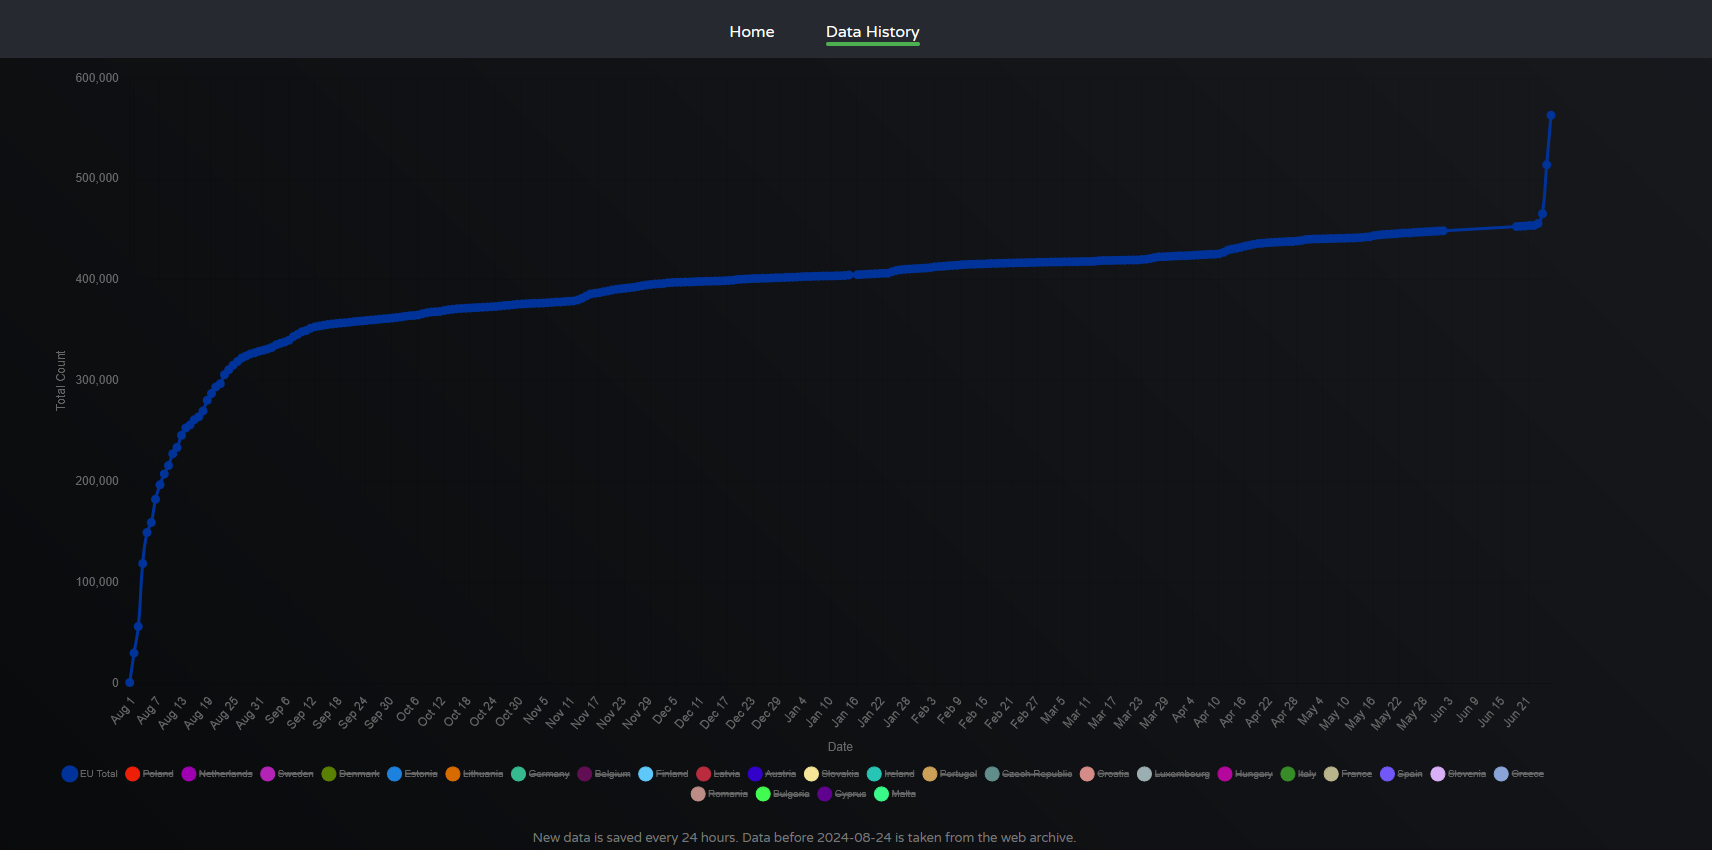Toggle the Austria legend item
This screenshot has height=850, width=1712.
coord(772,774)
